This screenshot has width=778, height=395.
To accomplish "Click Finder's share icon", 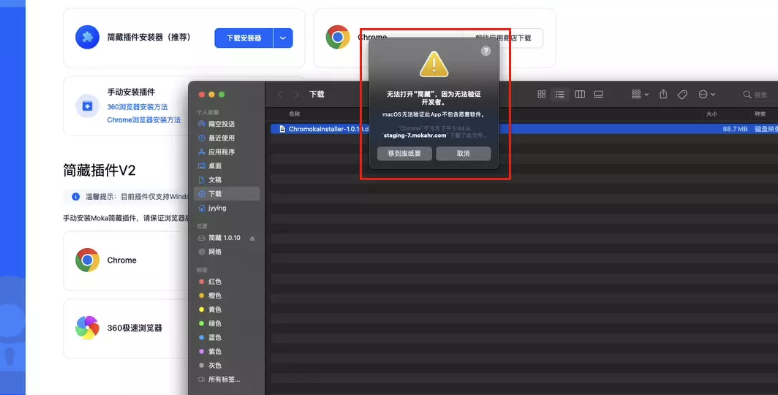I will tap(663, 94).
